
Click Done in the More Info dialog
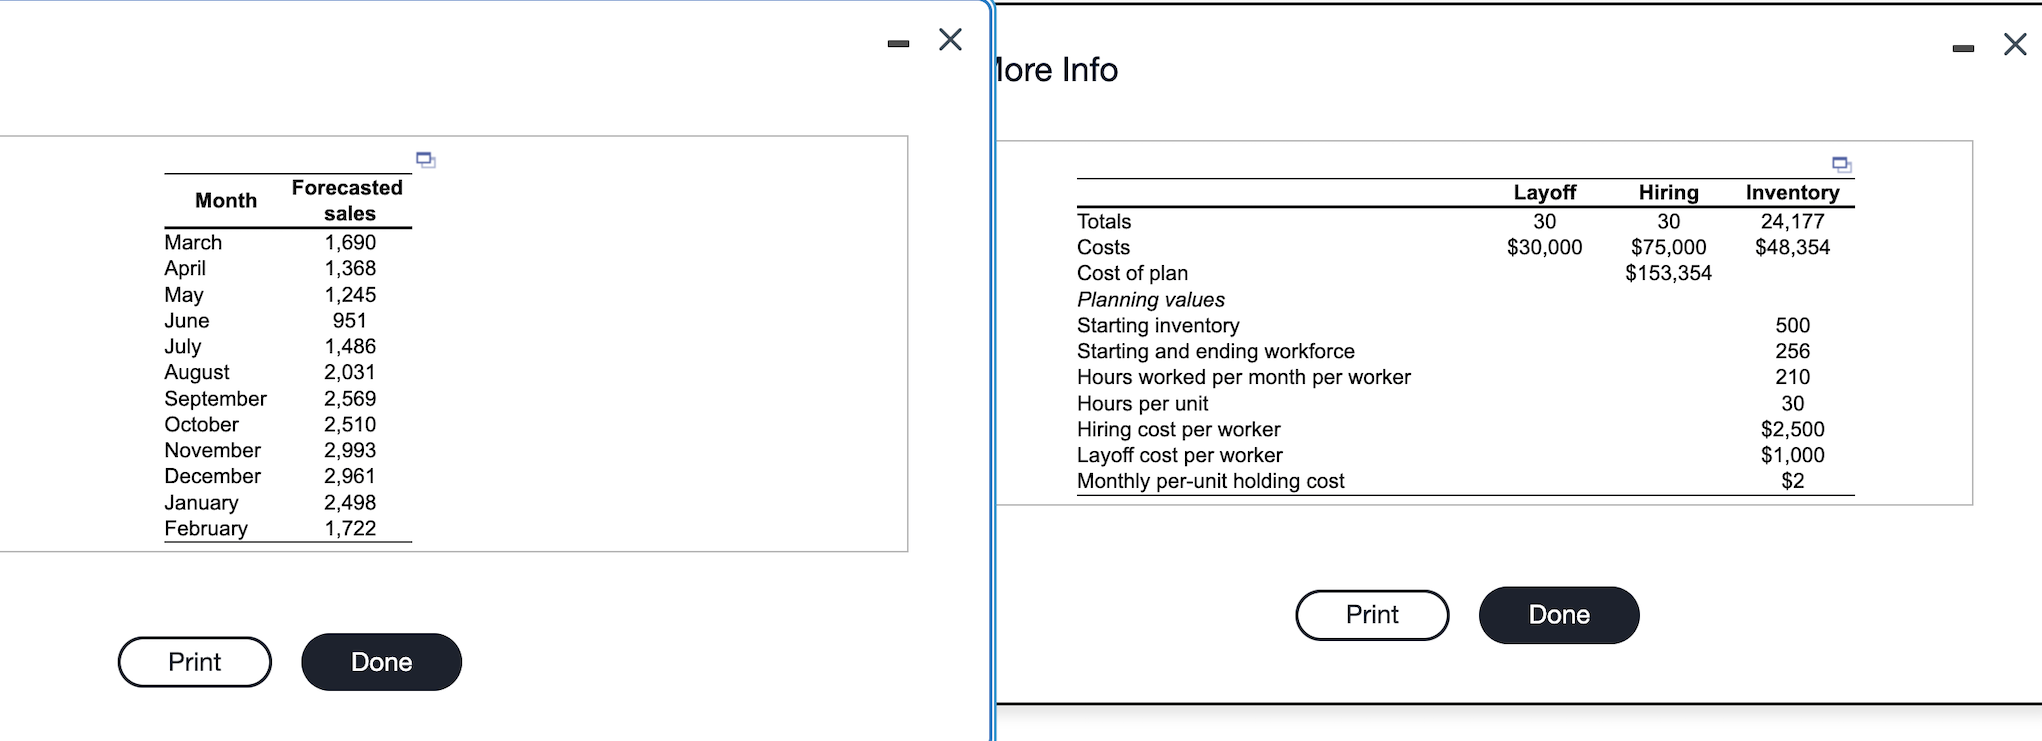coord(1559,615)
